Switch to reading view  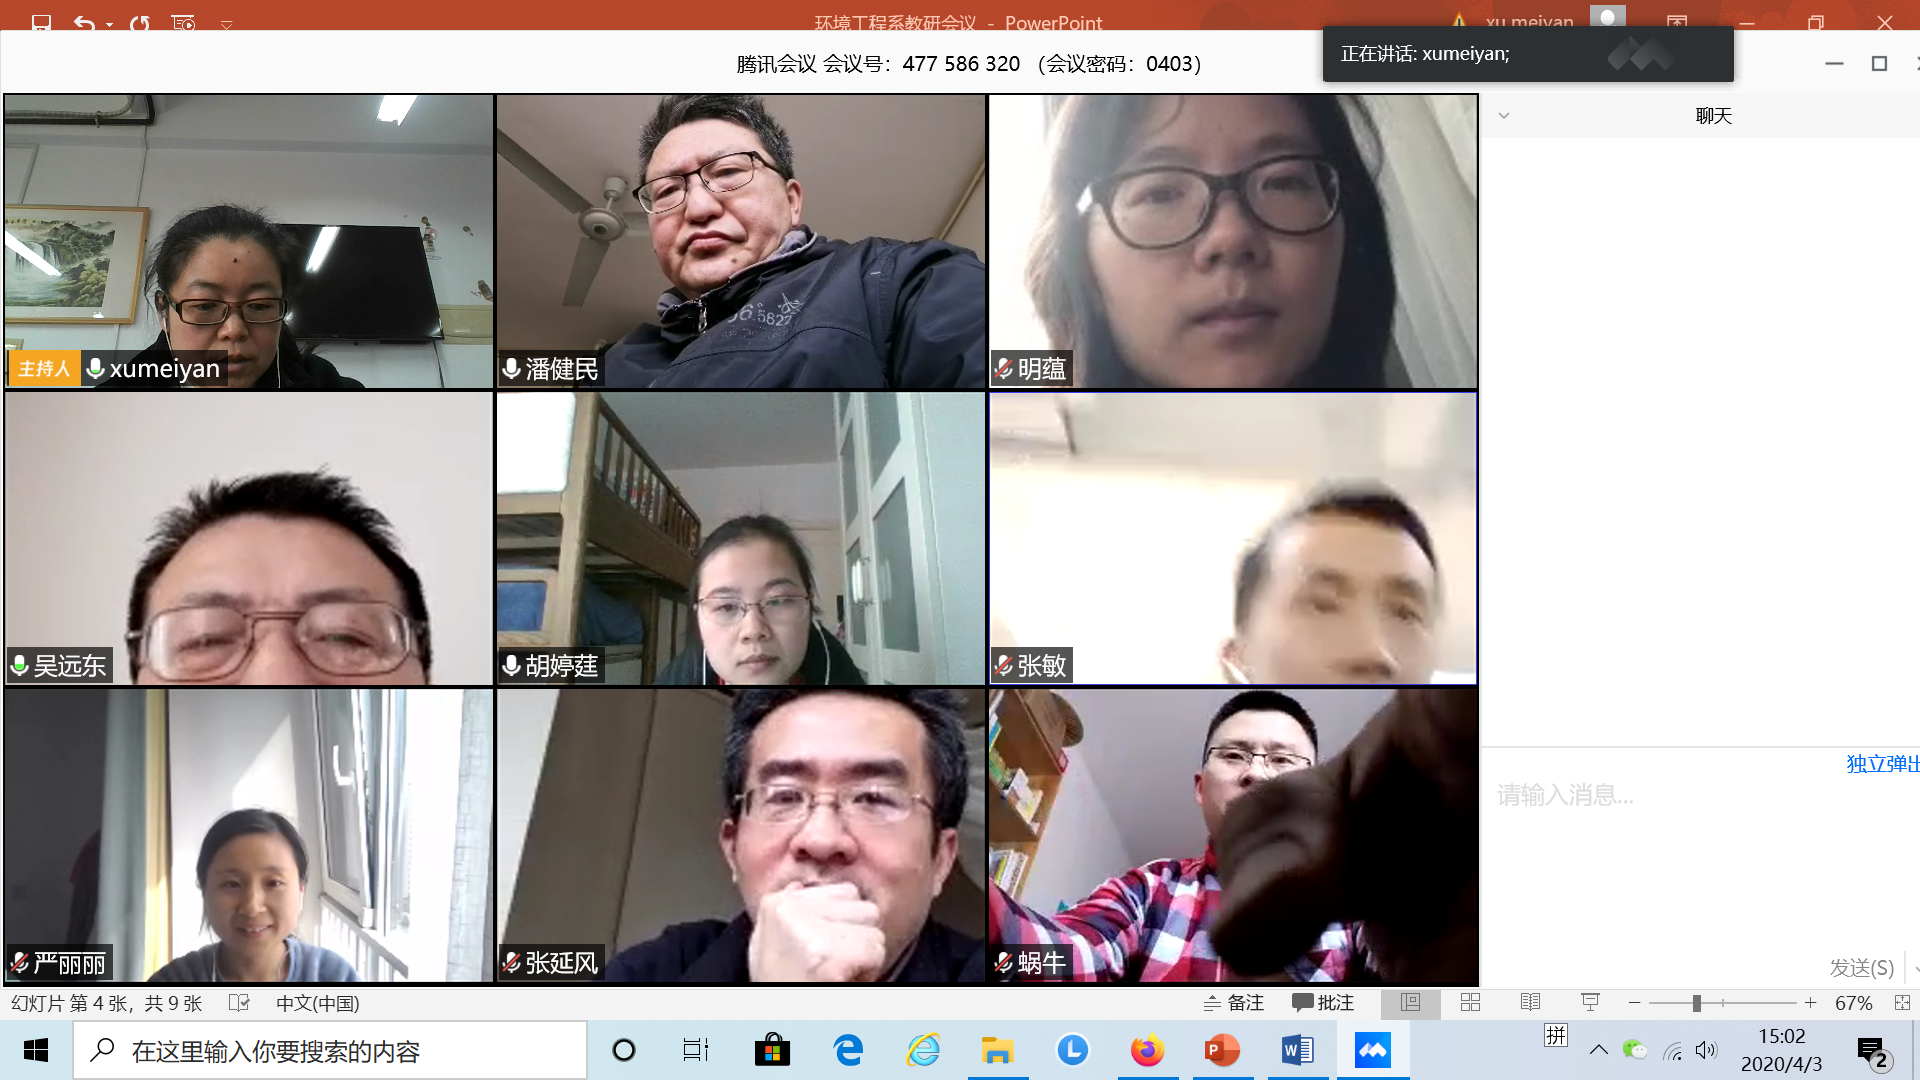click(1530, 1003)
